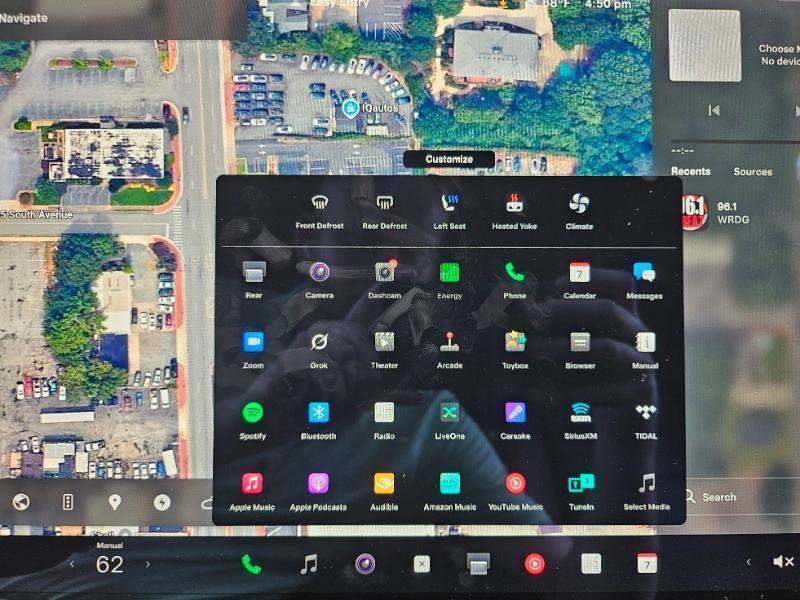Toggle traffic light map layer
This screenshot has width=800, height=600.
click(x=67, y=502)
